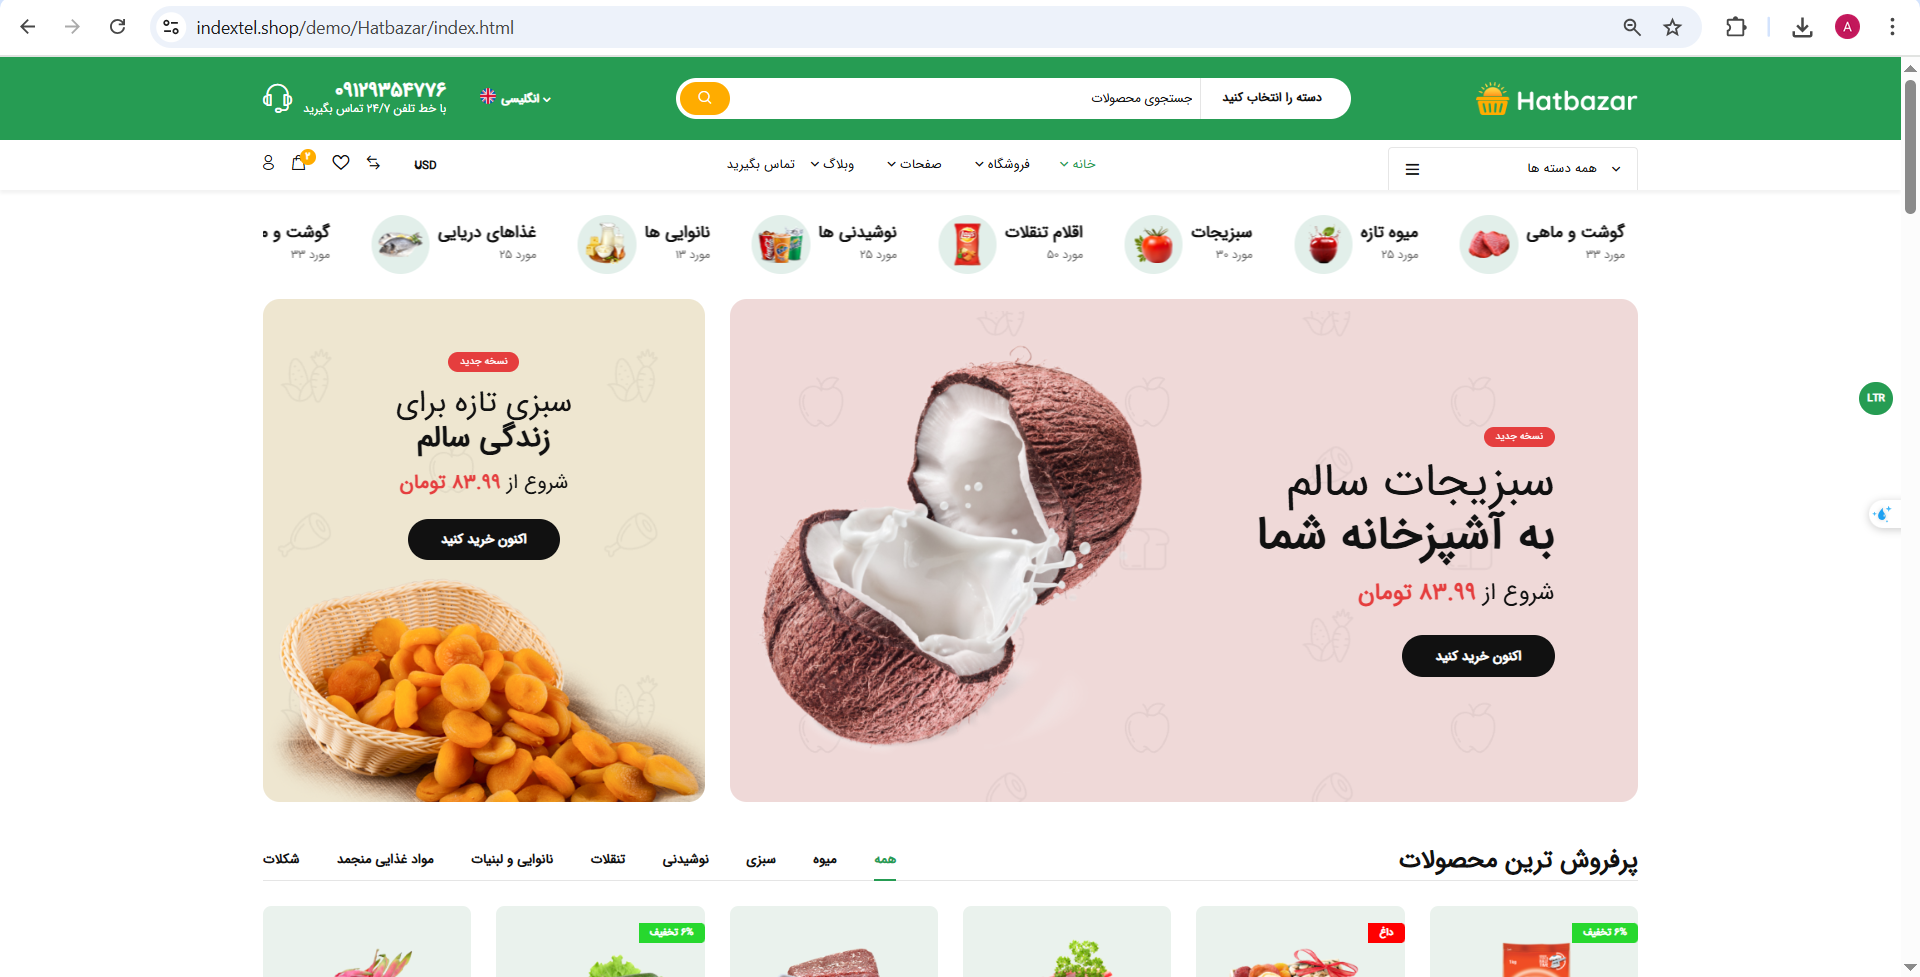Open the وبلاگ menu item
The height and width of the screenshot is (977, 1920).
pyautogui.click(x=832, y=164)
